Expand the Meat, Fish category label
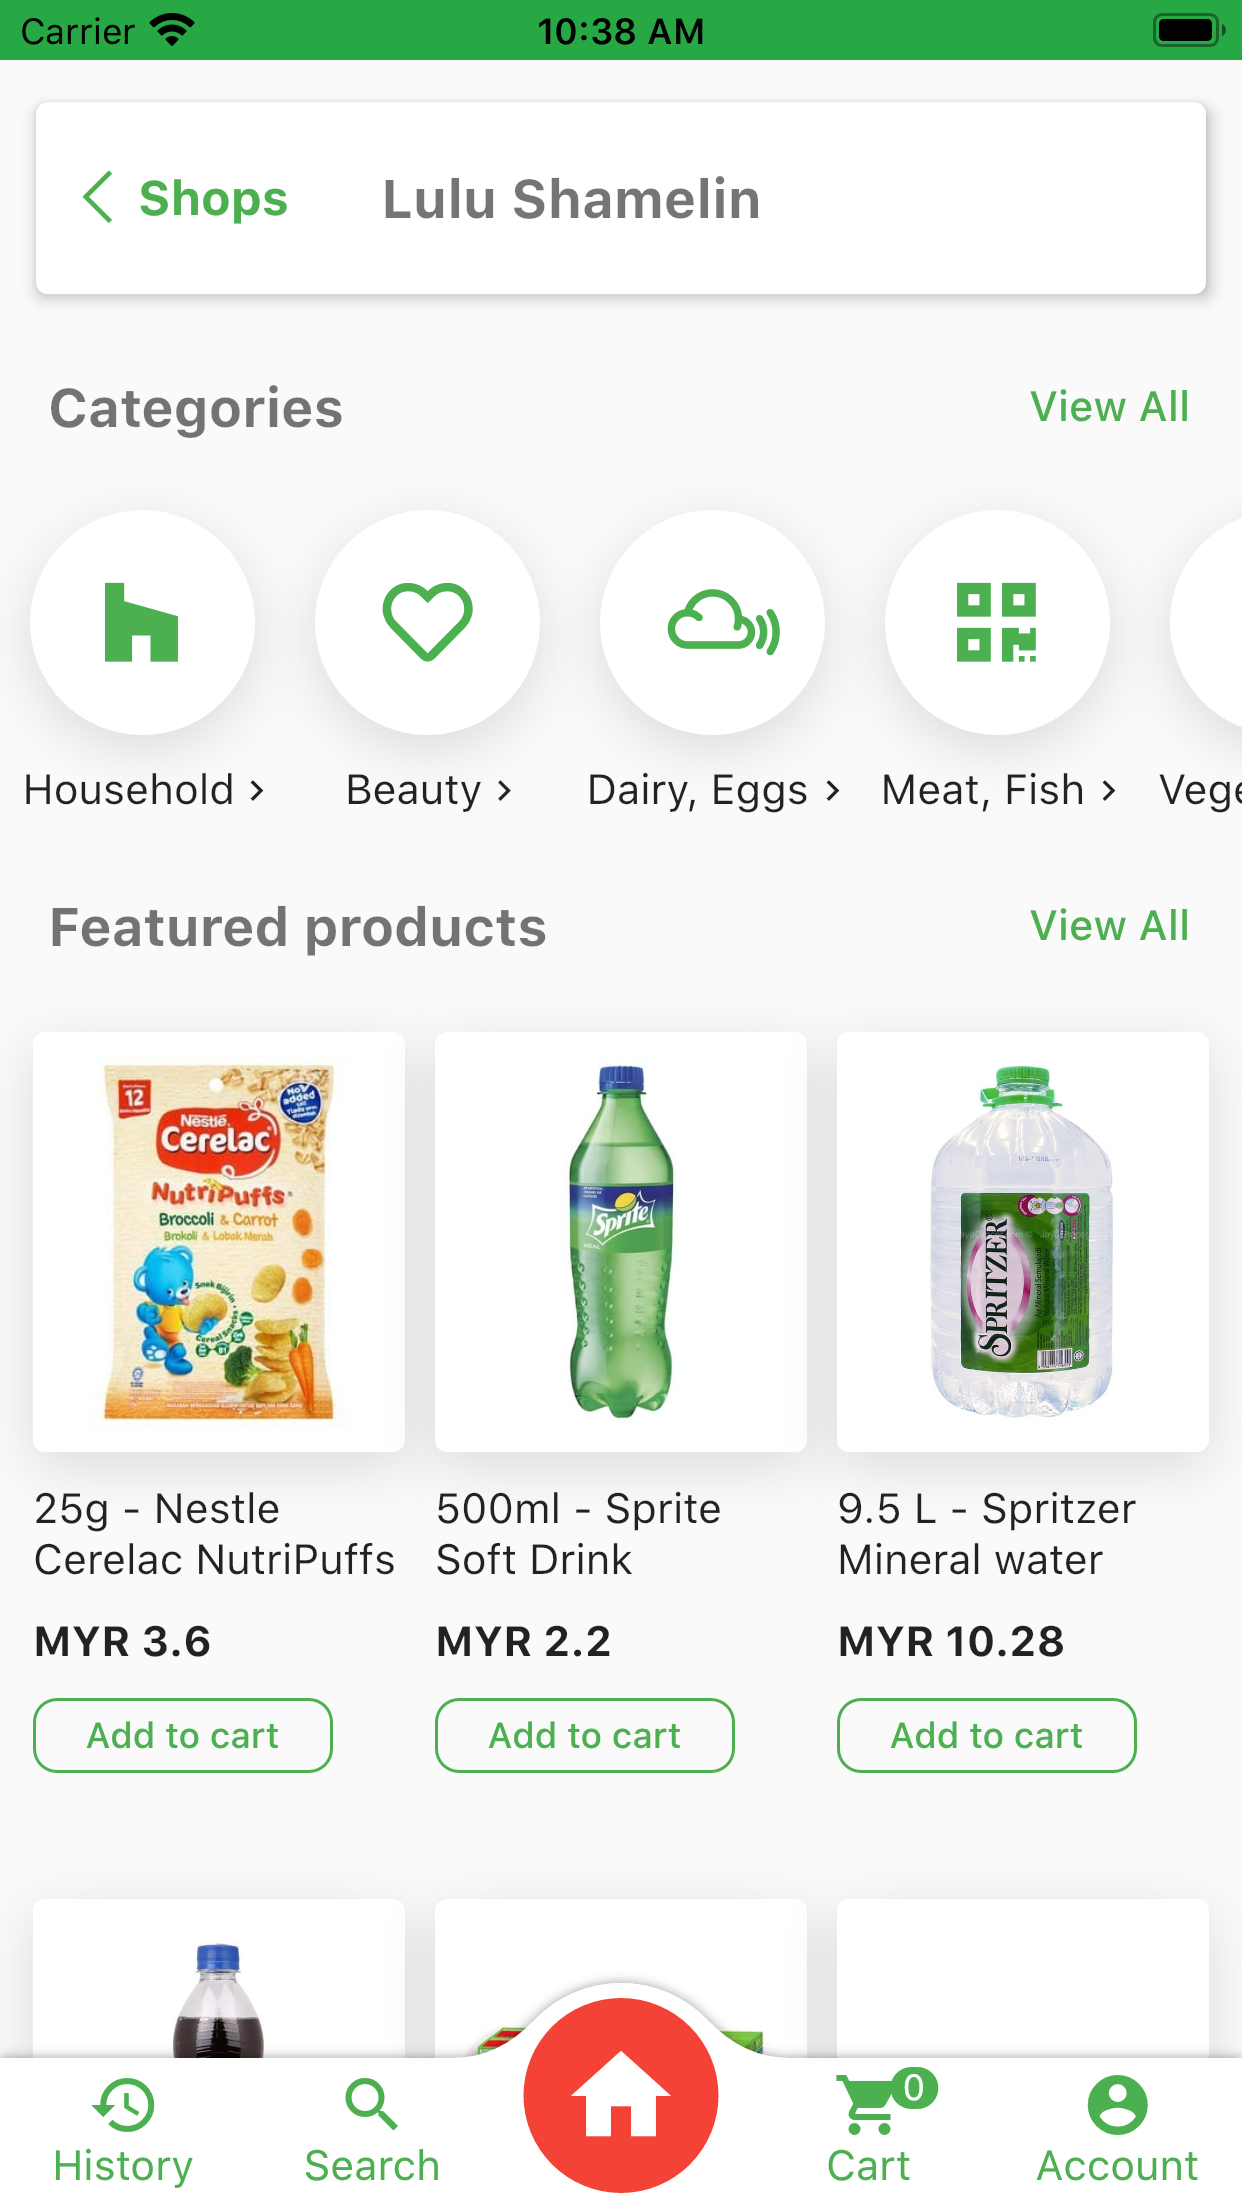Viewport: 1242px width, 2208px height. click(998, 790)
